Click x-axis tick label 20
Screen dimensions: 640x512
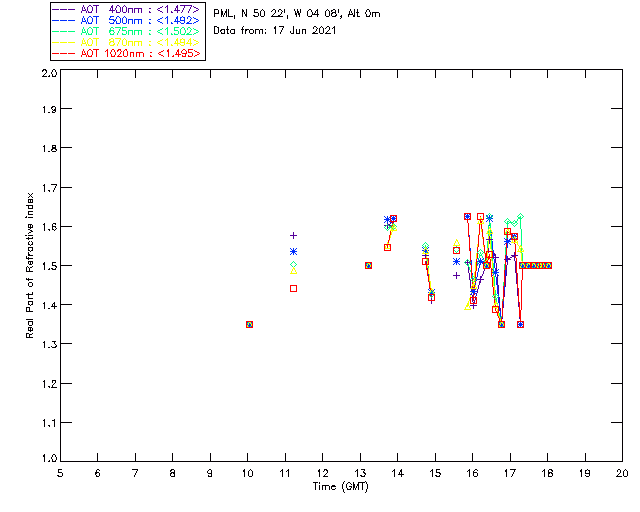pyautogui.click(x=622, y=473)
